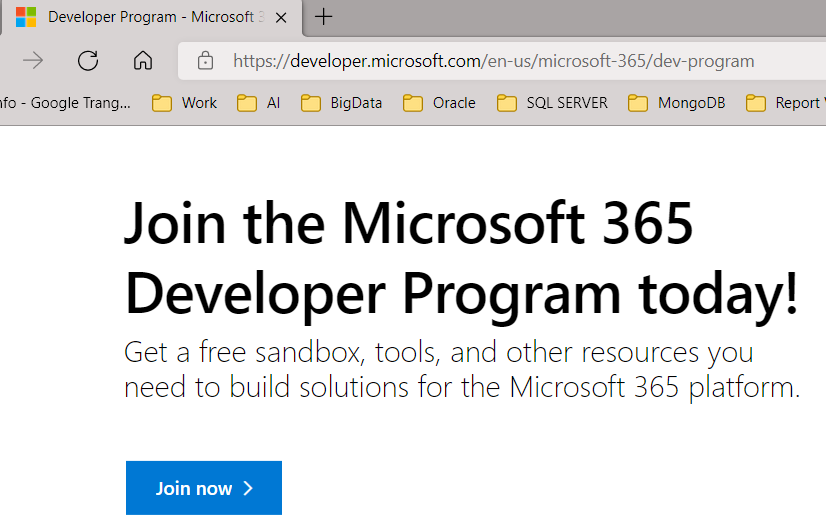Click the heading "Join the Microsoft 365"
Screen dimensions: 826x524
pyautogui.click(x=408, y=223)
